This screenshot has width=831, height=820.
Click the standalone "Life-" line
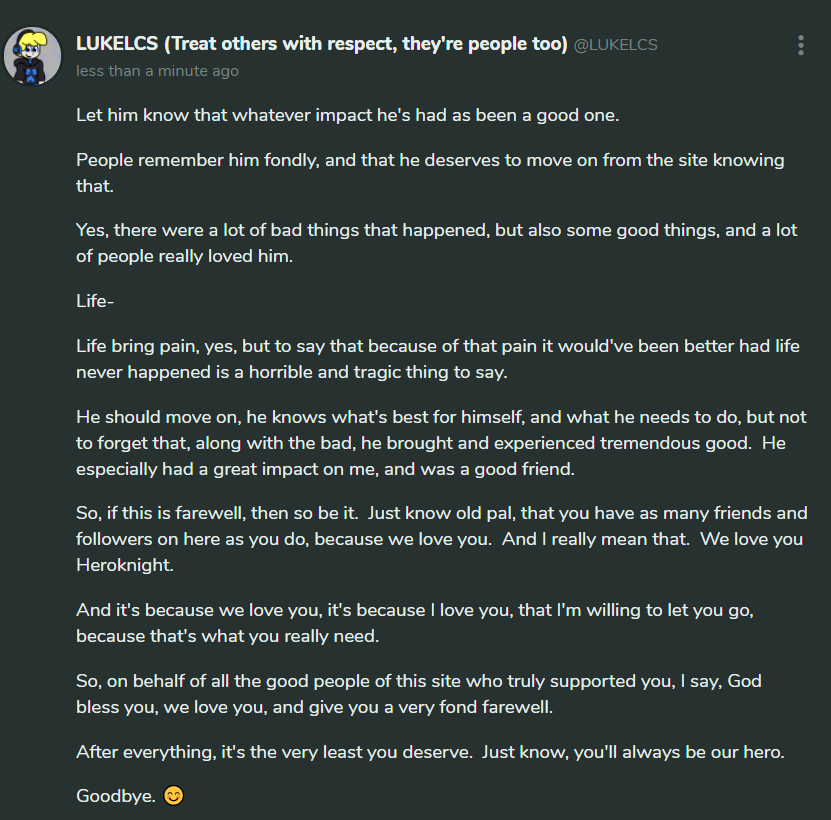click(x=95, y=300)
